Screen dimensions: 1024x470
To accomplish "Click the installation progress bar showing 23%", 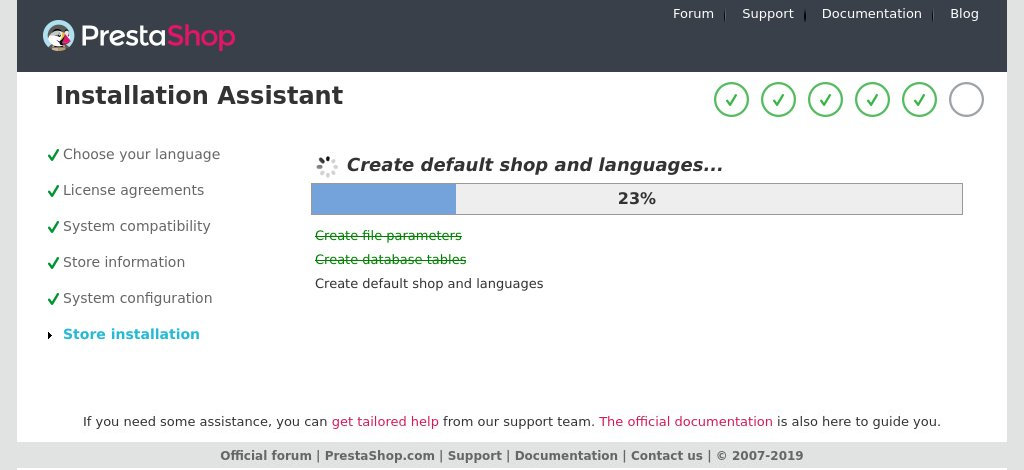I will point(637,198).
